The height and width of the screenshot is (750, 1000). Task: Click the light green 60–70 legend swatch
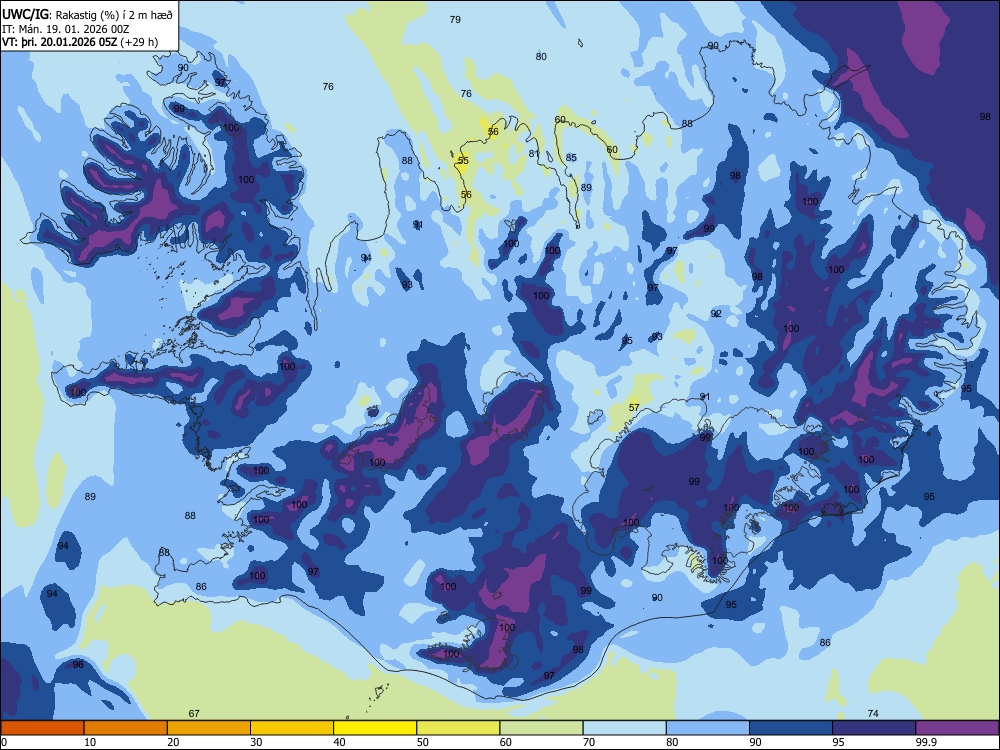pos(541,728)
